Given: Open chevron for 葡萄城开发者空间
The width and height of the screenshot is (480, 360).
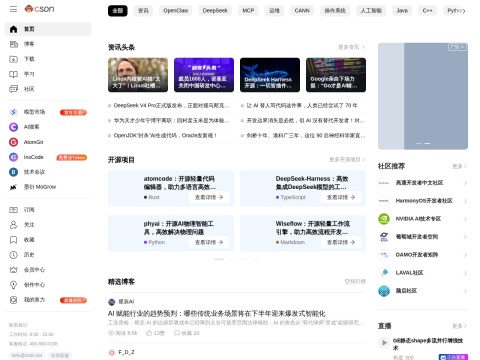Looking at the screenshot, I should [465, 237].
